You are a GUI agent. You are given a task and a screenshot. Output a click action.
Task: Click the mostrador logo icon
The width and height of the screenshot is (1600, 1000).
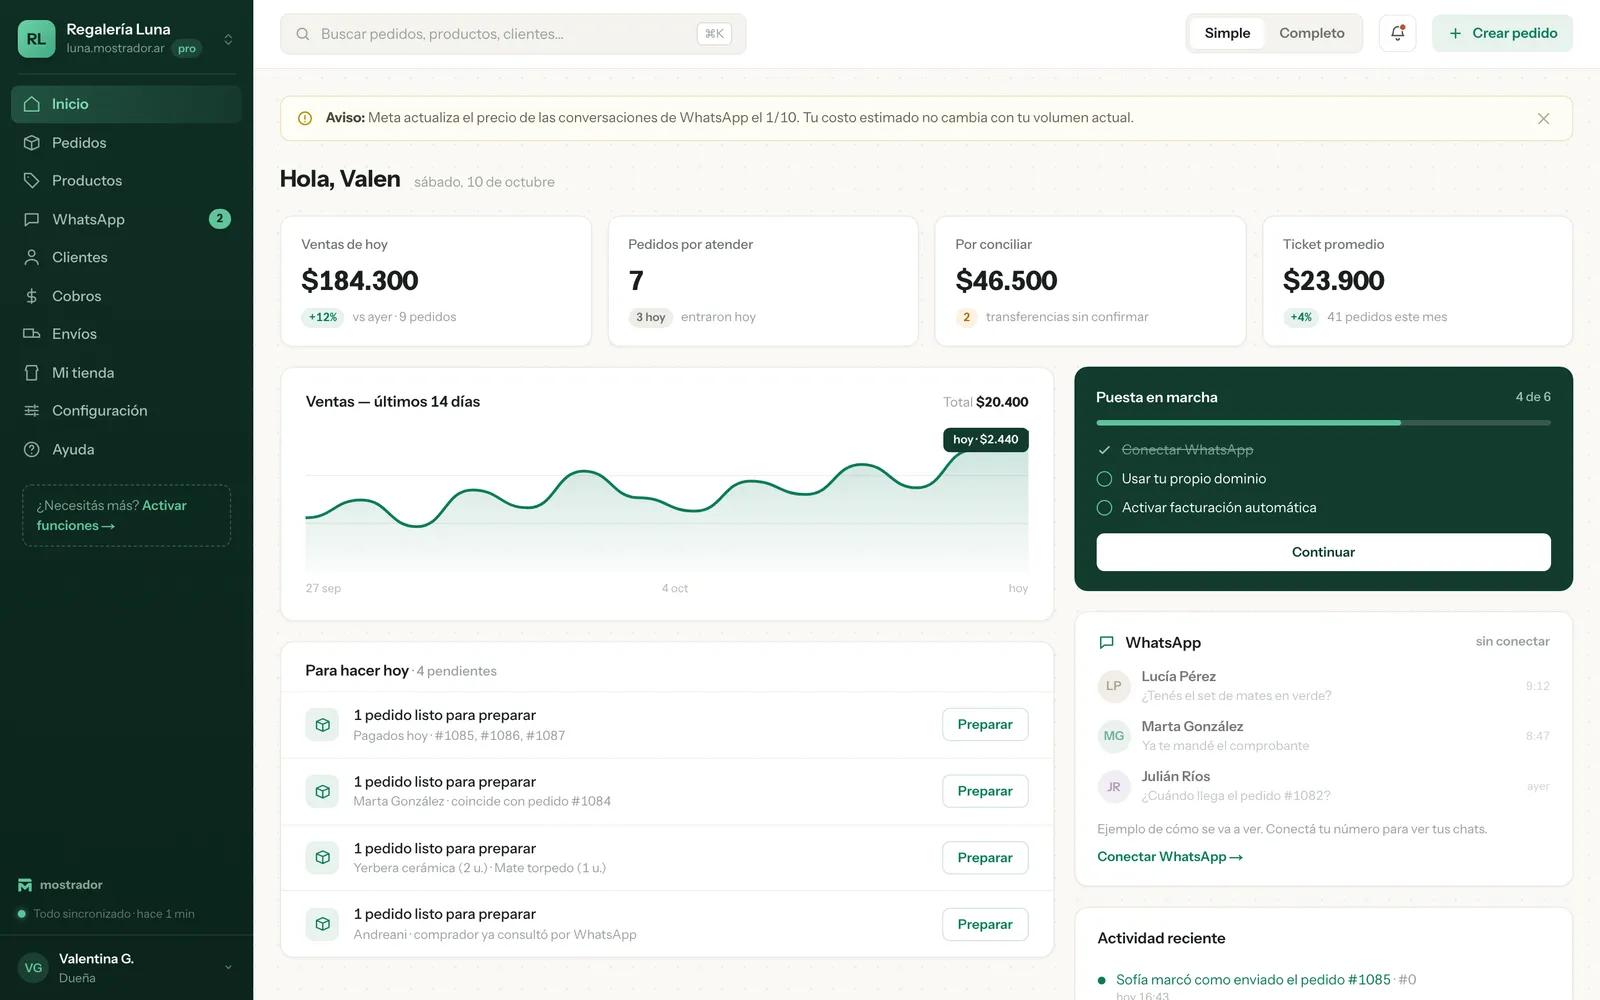tap(25, 885)
